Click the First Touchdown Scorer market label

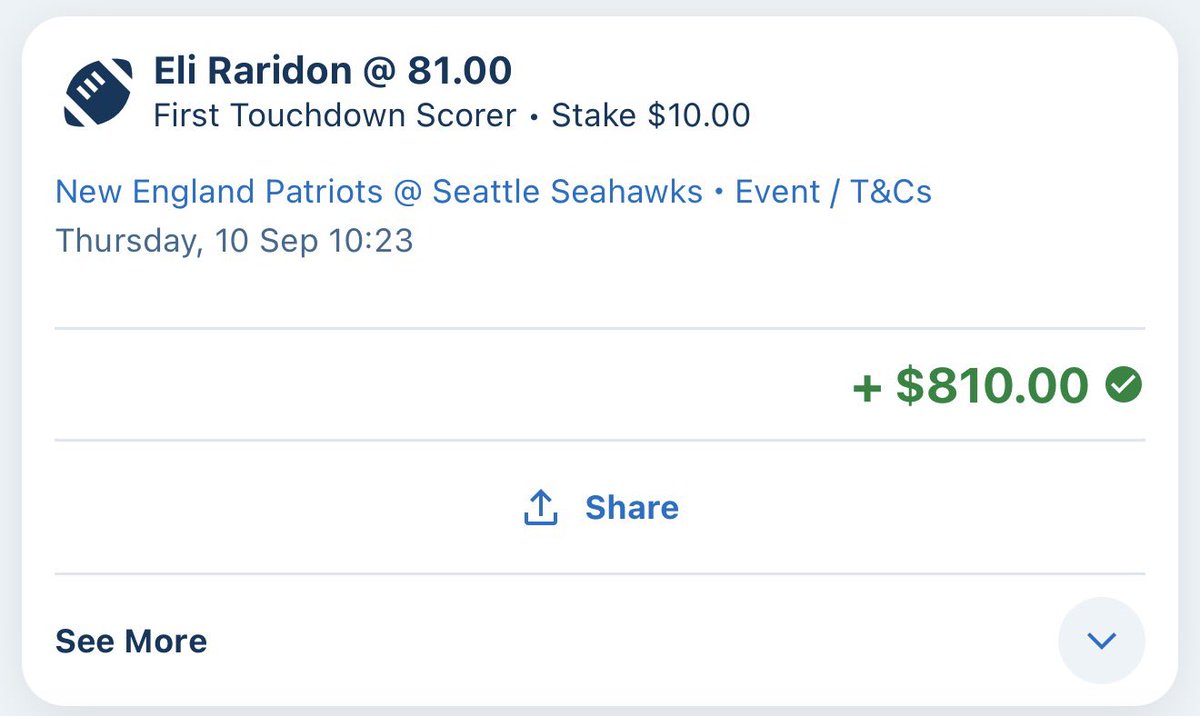click(x=334, y=116)
